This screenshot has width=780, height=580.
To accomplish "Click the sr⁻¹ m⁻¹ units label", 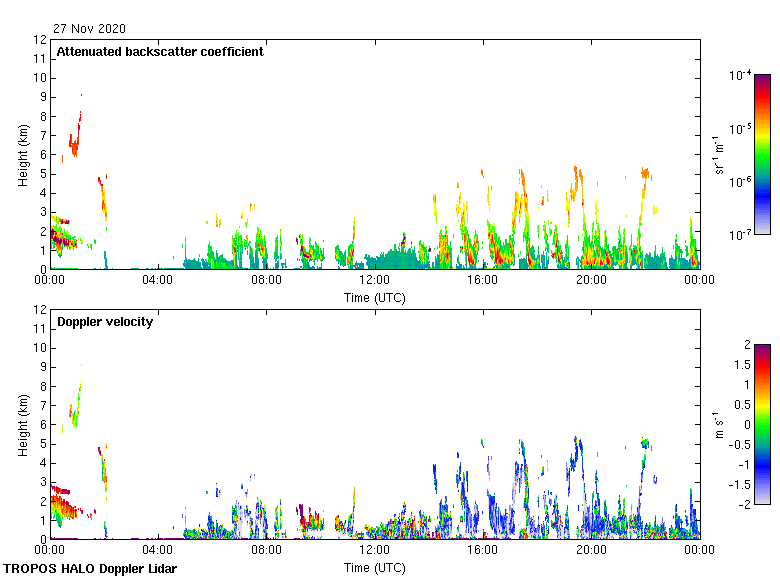I will (x=718, y=155).
